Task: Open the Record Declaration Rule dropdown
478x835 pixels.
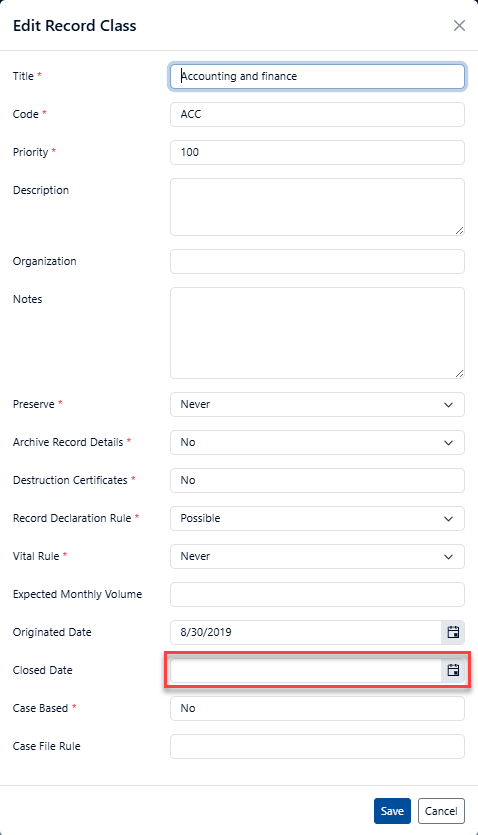Action: [x=317, y=519]
